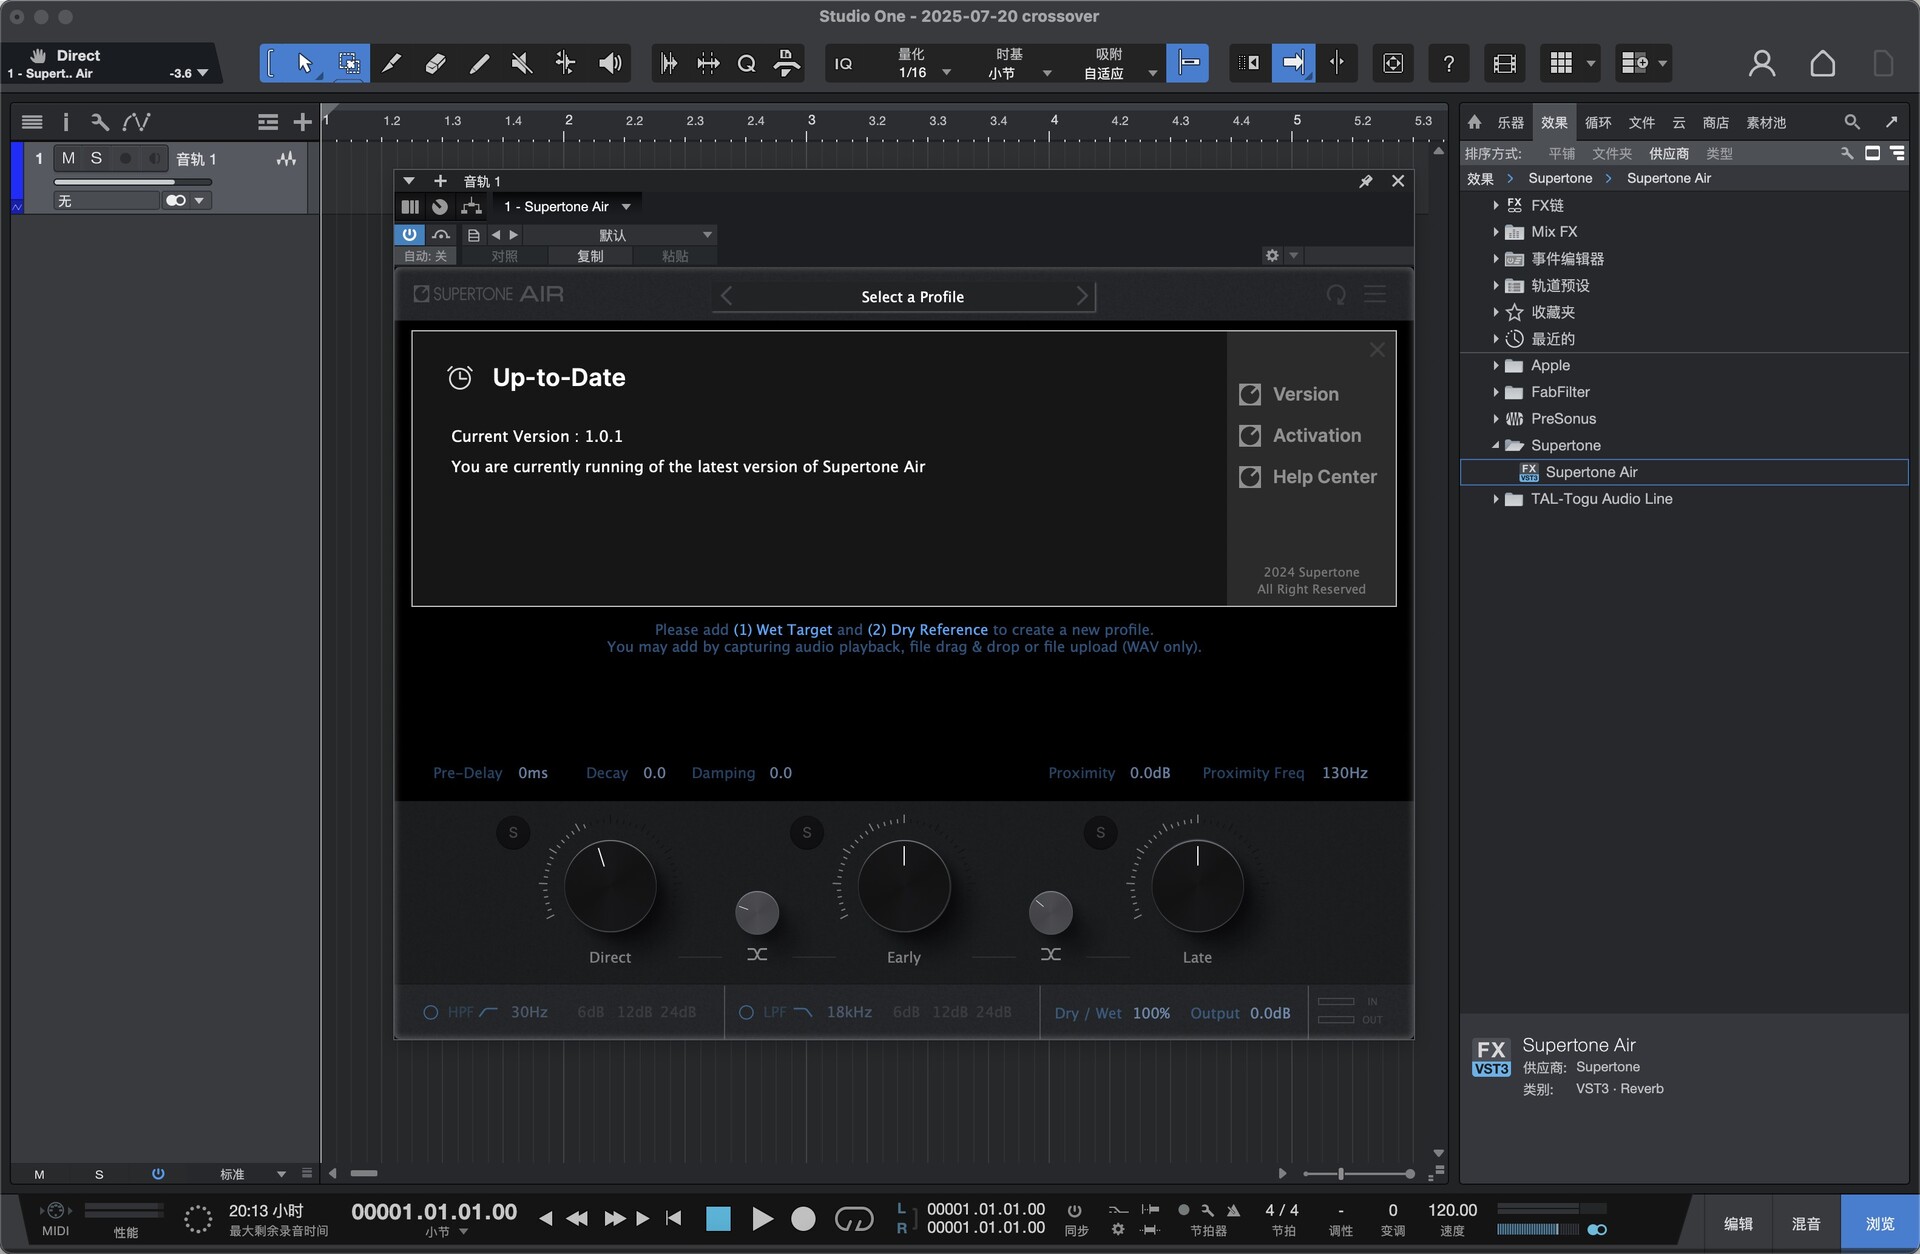The image size is (1920, 1254).
Task: Select the Arrow tool in toolbar
Action: click(x=304, y=64)
